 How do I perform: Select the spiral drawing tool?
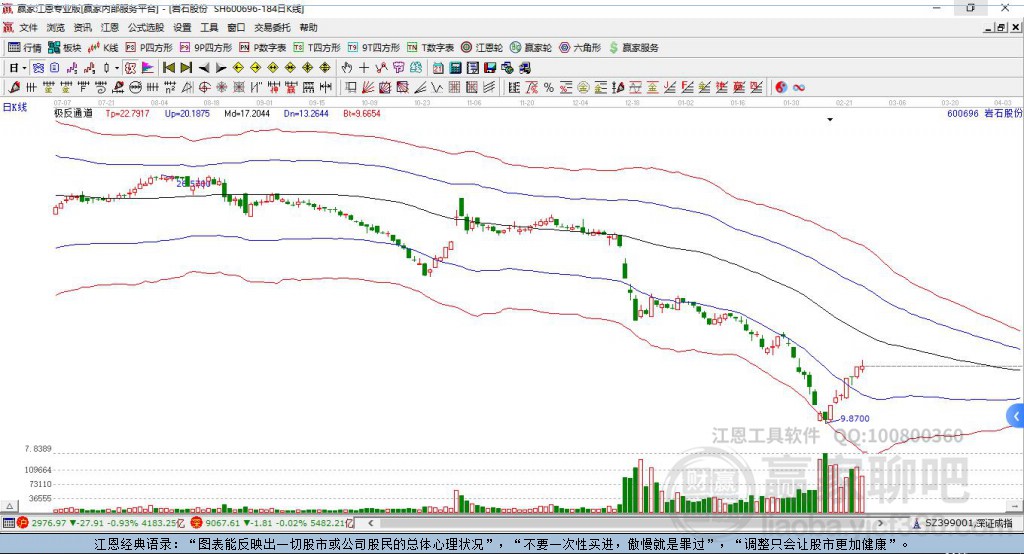click(101, 87)
